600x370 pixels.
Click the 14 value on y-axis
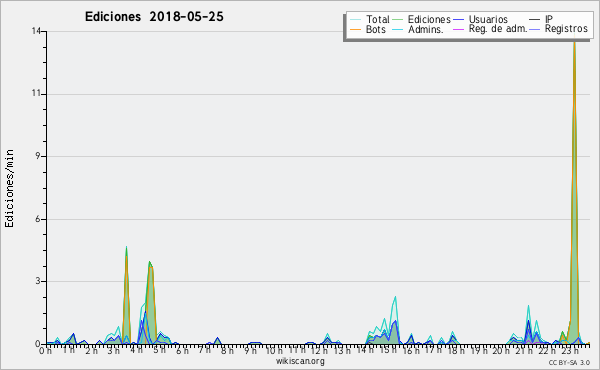pos(36,31)
